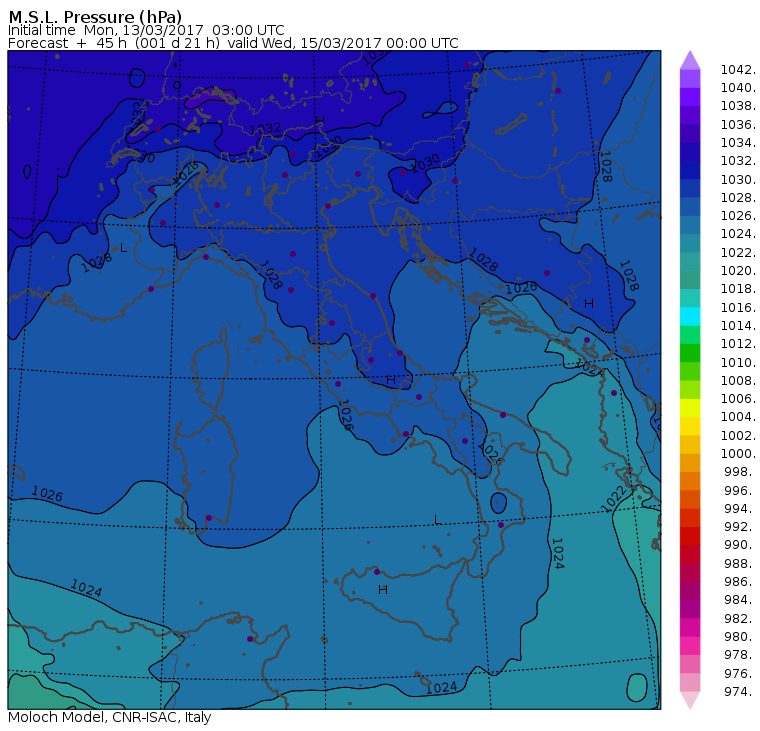Click the '1038.' legend label
760x731 pixels.
[738, 106]
